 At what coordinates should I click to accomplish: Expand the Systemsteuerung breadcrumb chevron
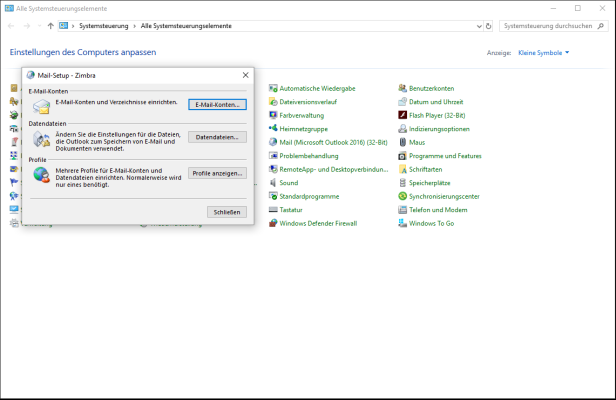click(134, 25)
